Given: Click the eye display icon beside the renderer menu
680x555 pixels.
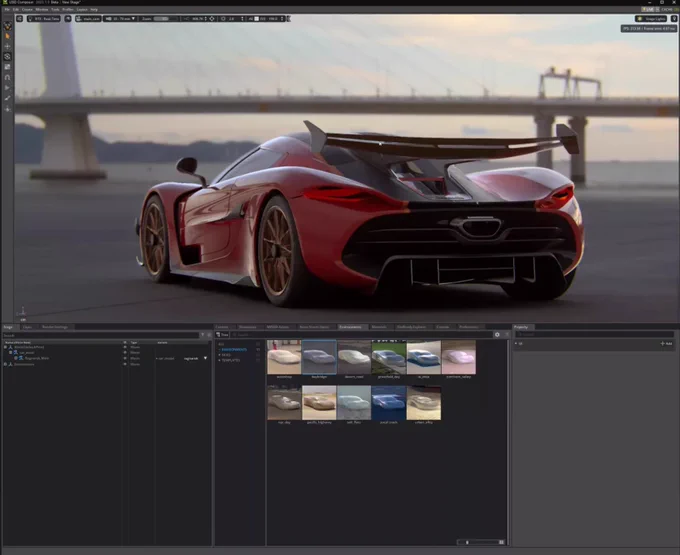Looking at the screenshot, I should 68,19.
